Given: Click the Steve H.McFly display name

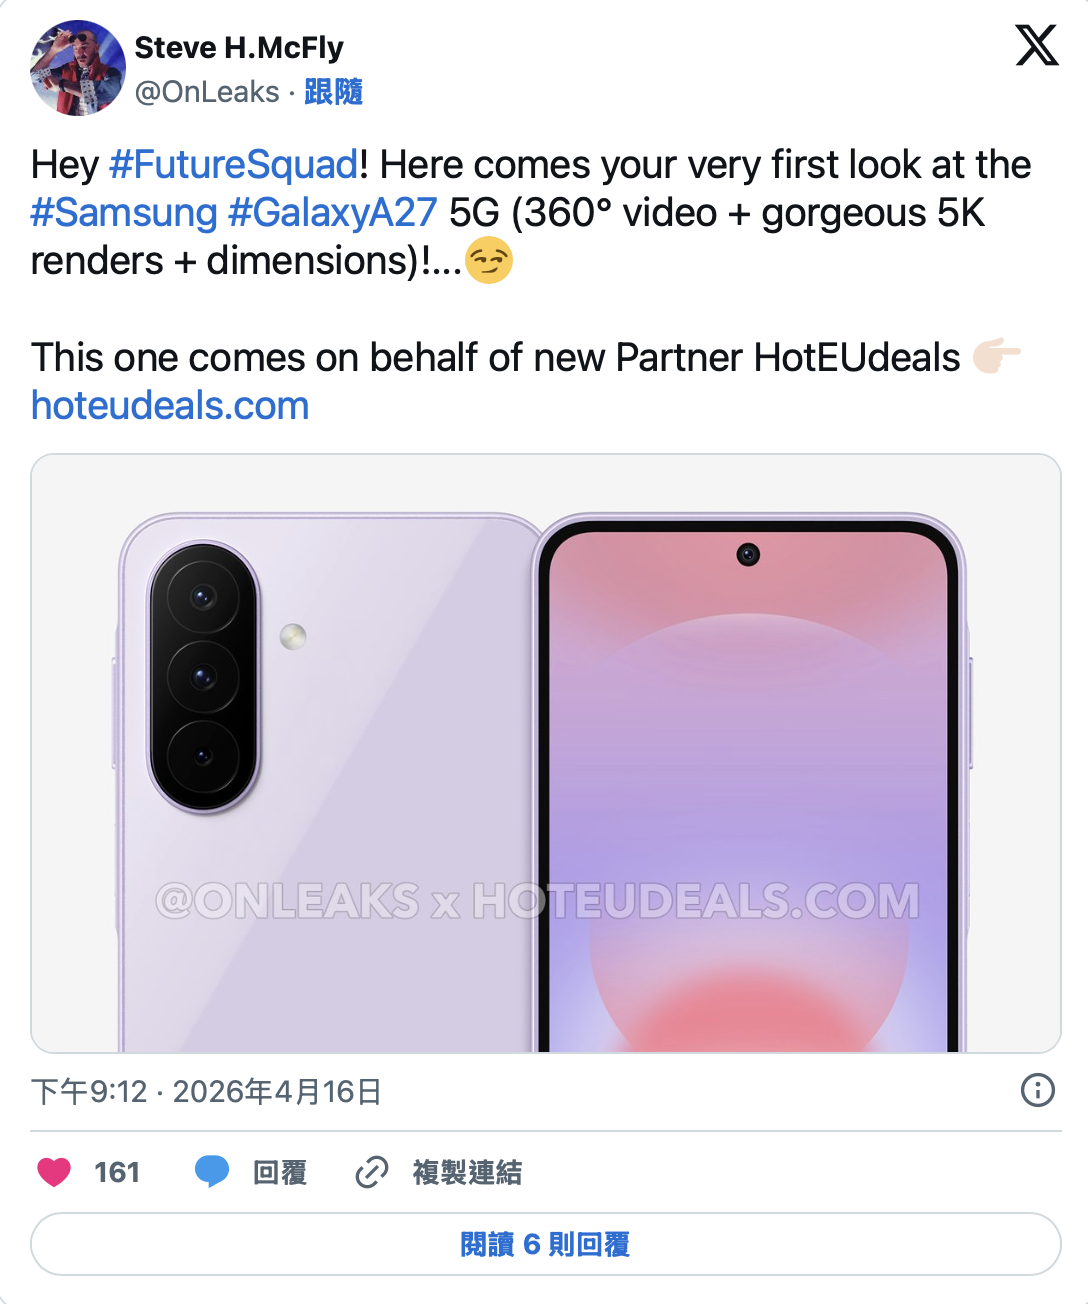Looking at the screenshot, I should click(239, 47).
